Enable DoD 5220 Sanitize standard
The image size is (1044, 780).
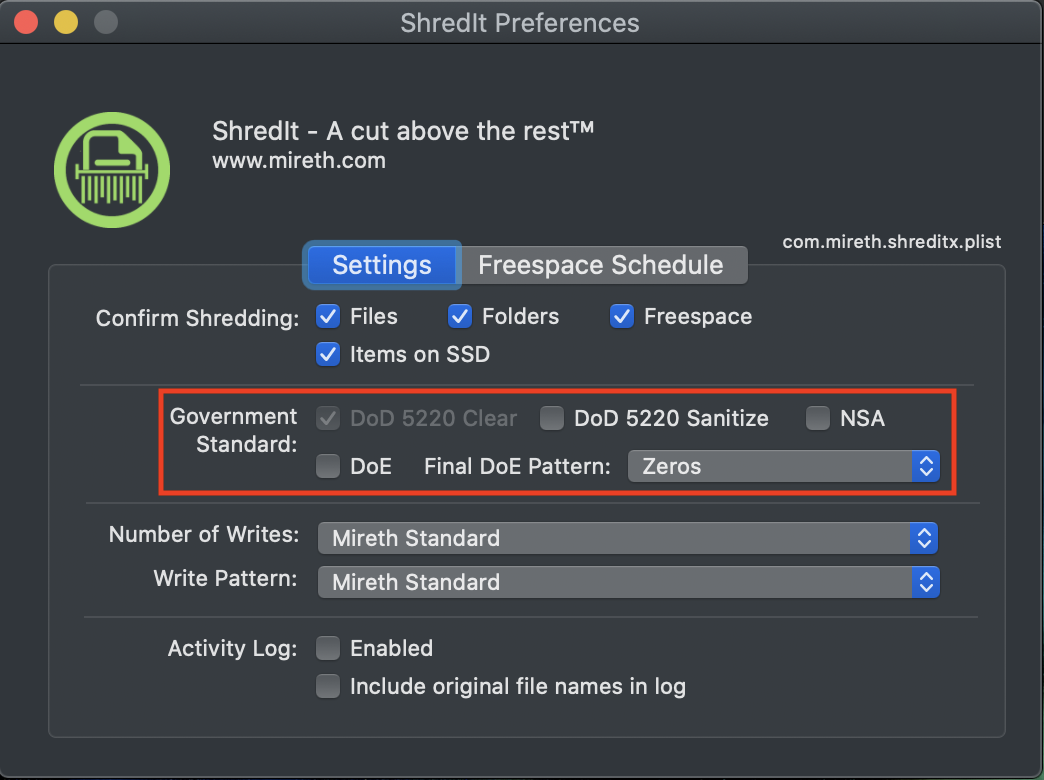[552, 418]
